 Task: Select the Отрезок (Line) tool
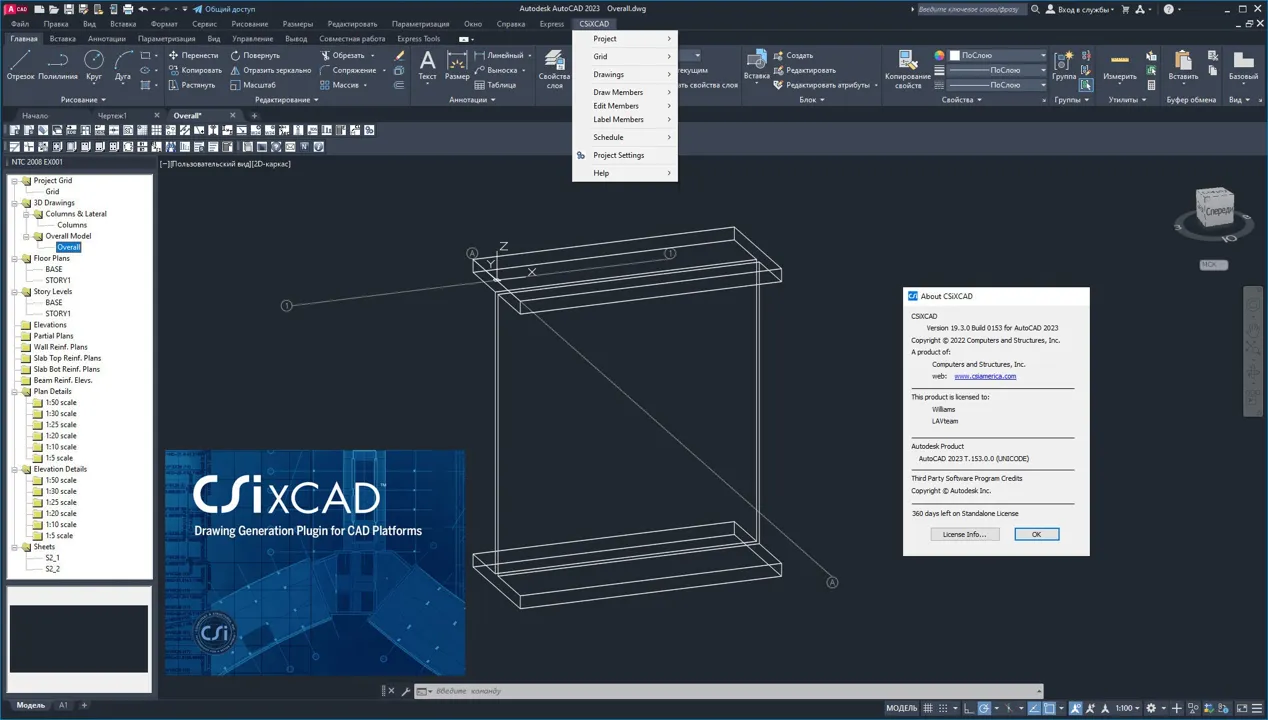pos(20,65)
